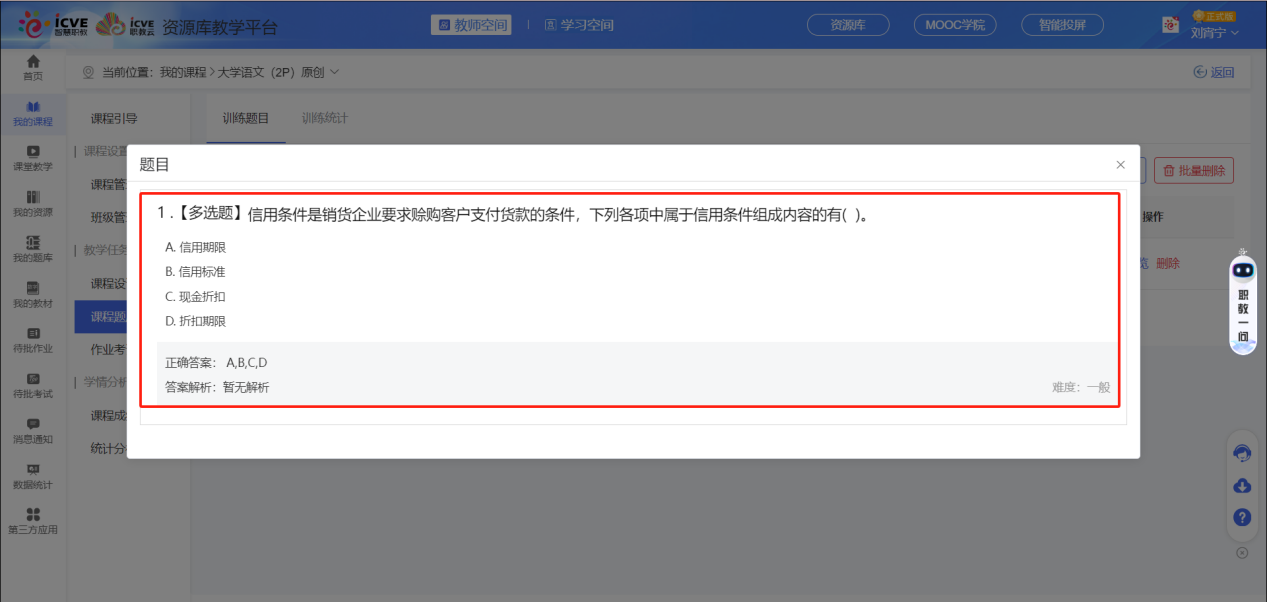Open 我的课程 in left sidebar
The image size is (1267, 602).
pyautogui.click(x=33, y=113)
